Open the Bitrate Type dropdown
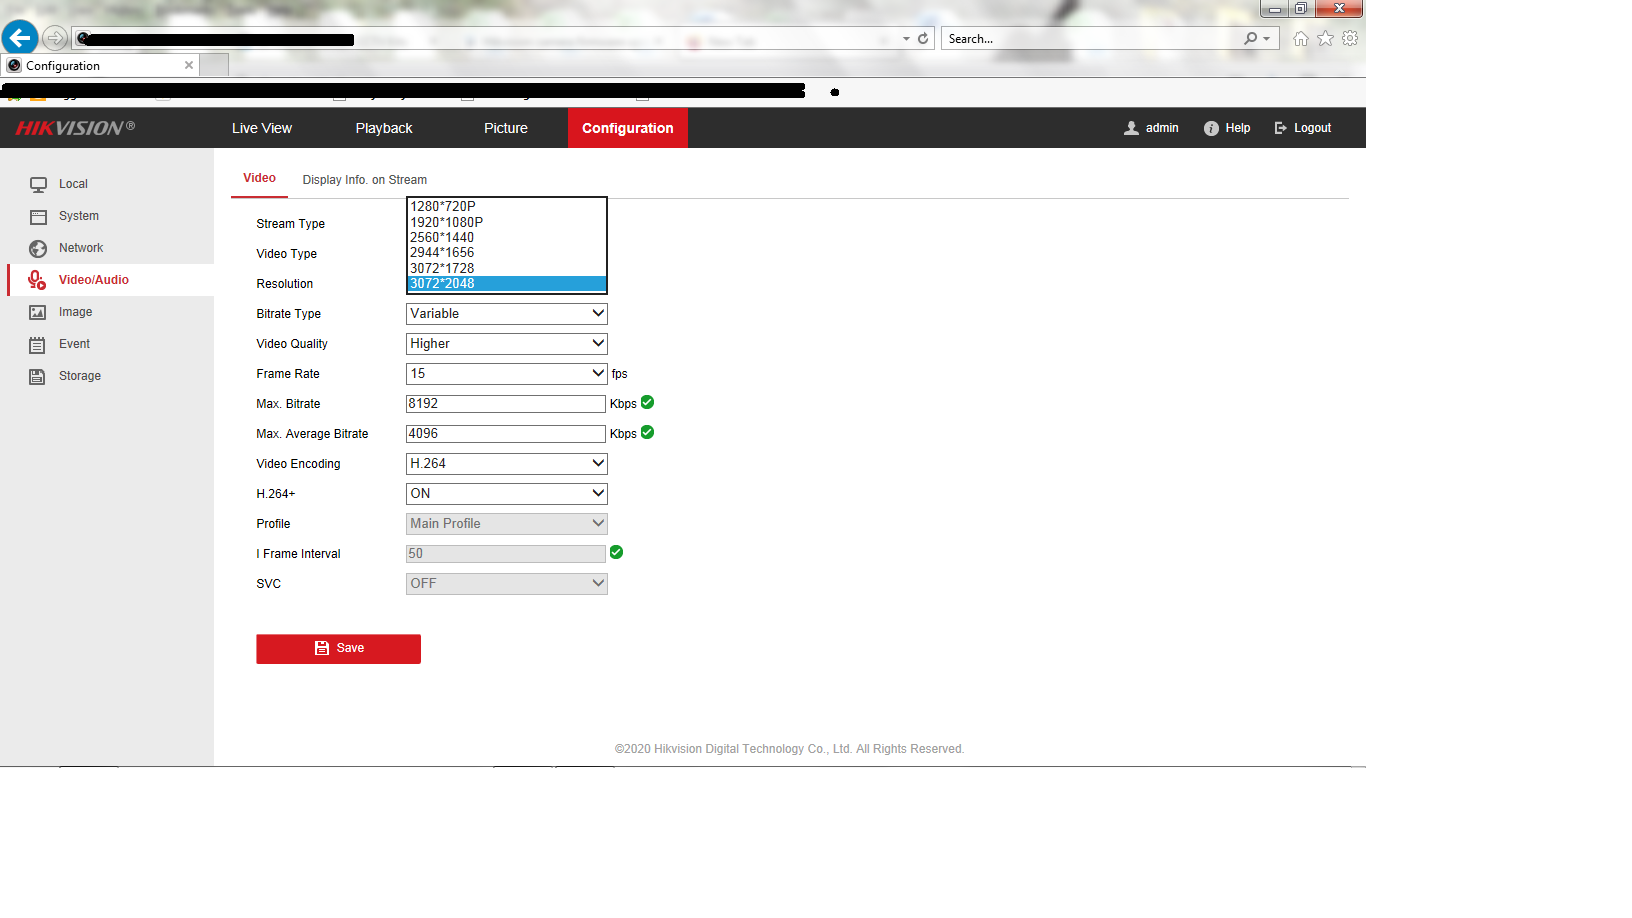This screenshot has height=918, width=1632. [x=506, y=314]
